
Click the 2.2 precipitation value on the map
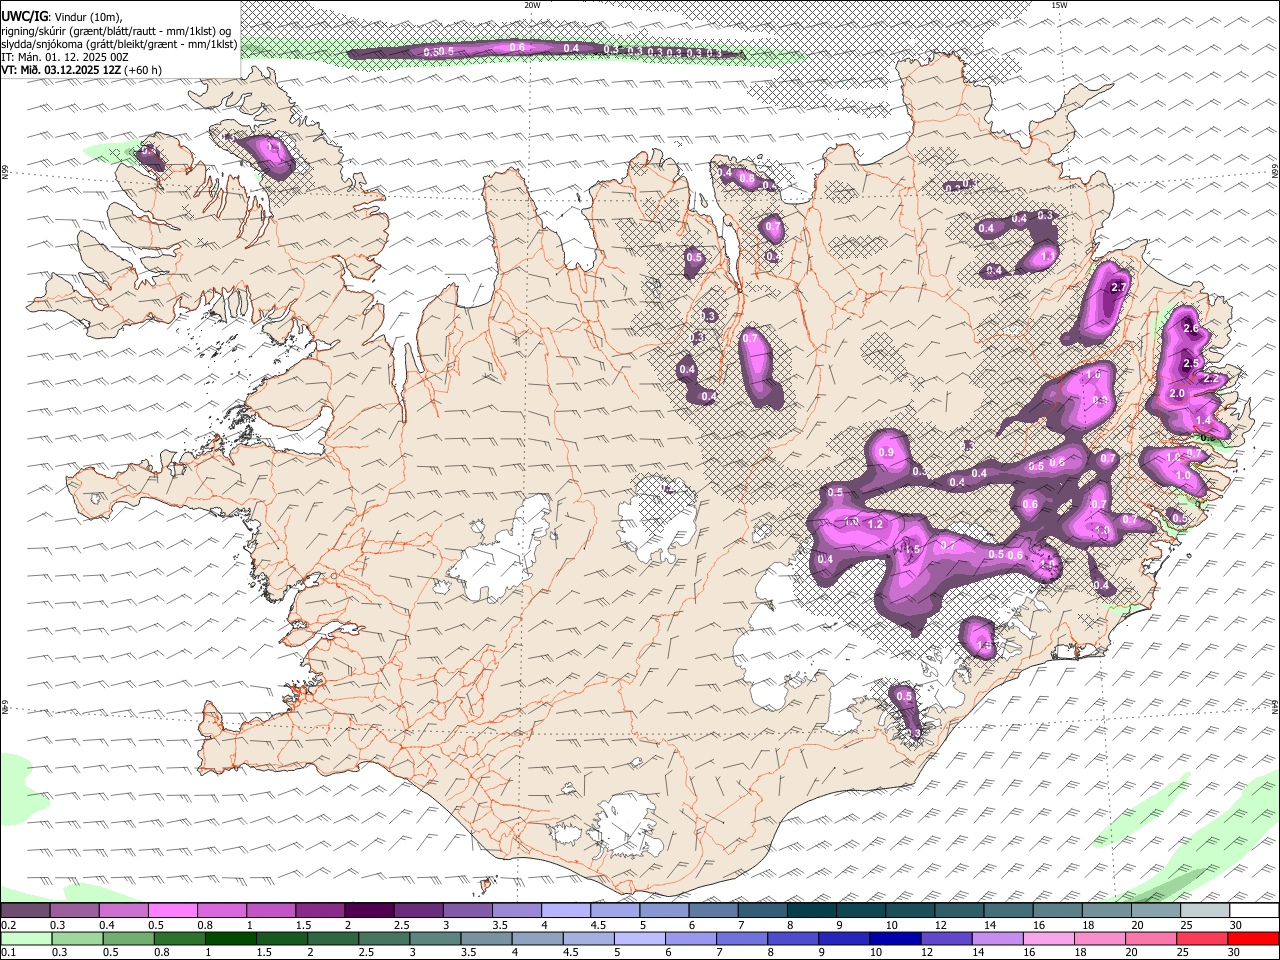click(x=1211, y=379)
